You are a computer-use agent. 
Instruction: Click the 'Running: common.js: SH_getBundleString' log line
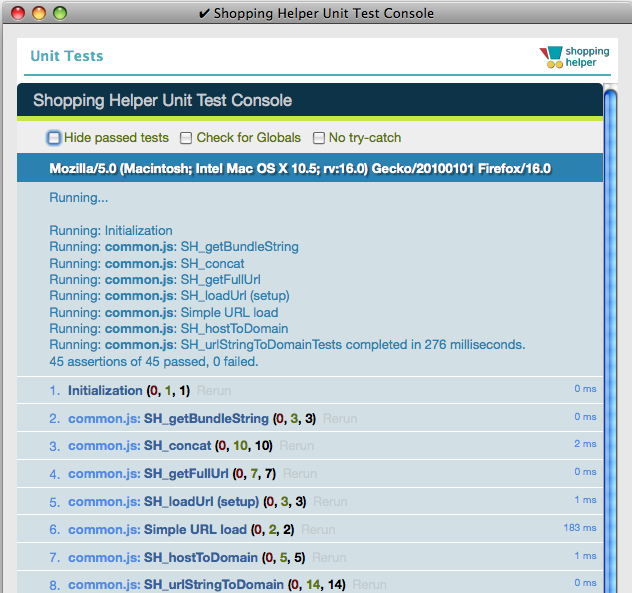point(174,247)
